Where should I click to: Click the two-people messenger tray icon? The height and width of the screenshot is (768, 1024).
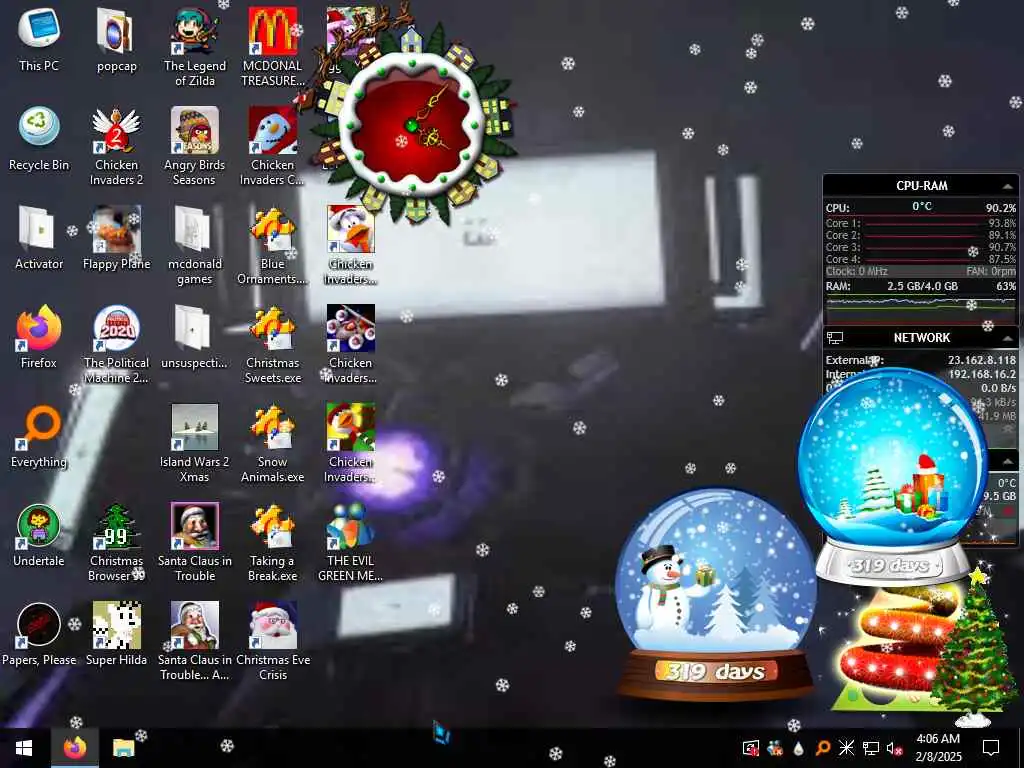pos(775,748)
